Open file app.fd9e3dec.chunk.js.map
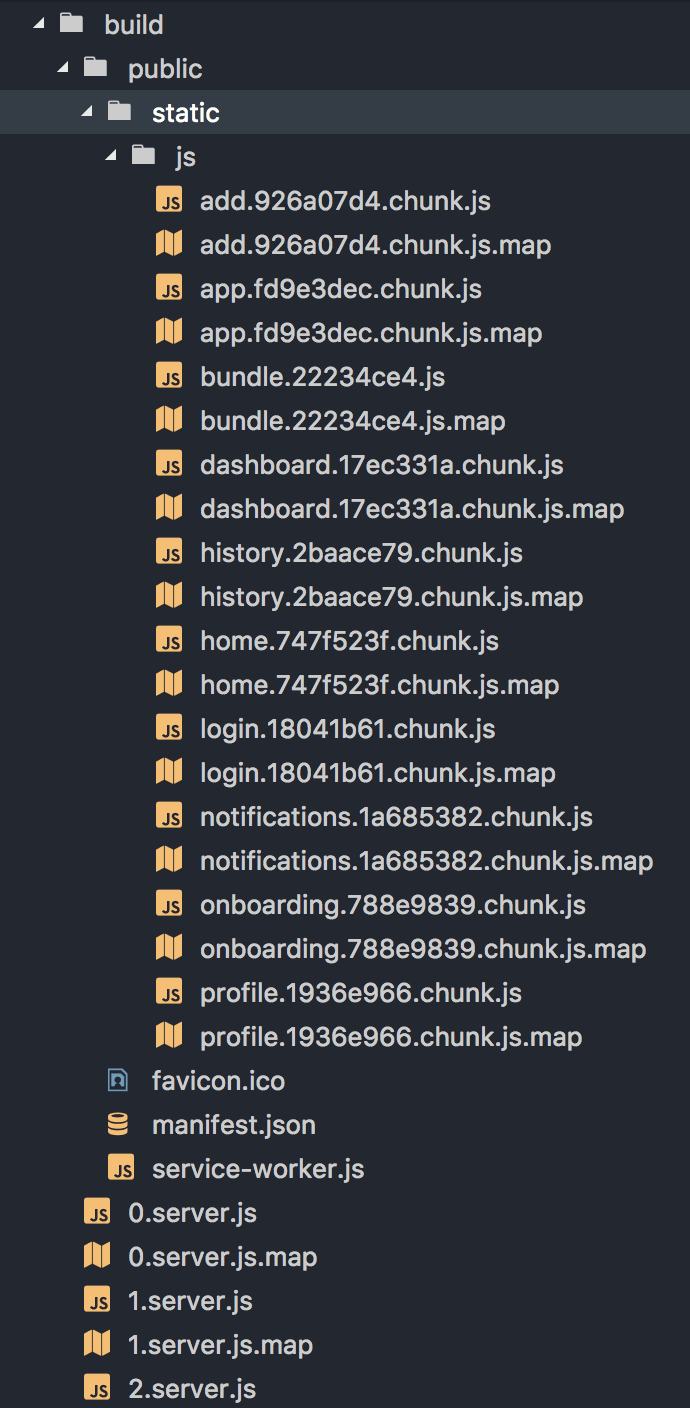The height and width of the screenshot is (1408, 690). 371,333
